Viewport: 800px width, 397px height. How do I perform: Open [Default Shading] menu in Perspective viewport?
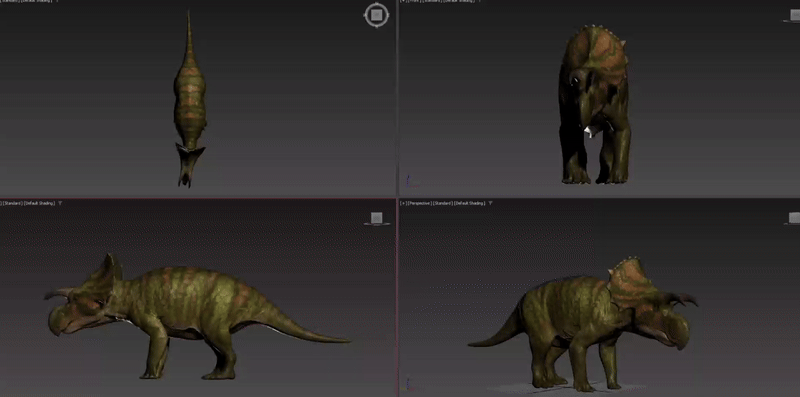click(469, 203)
